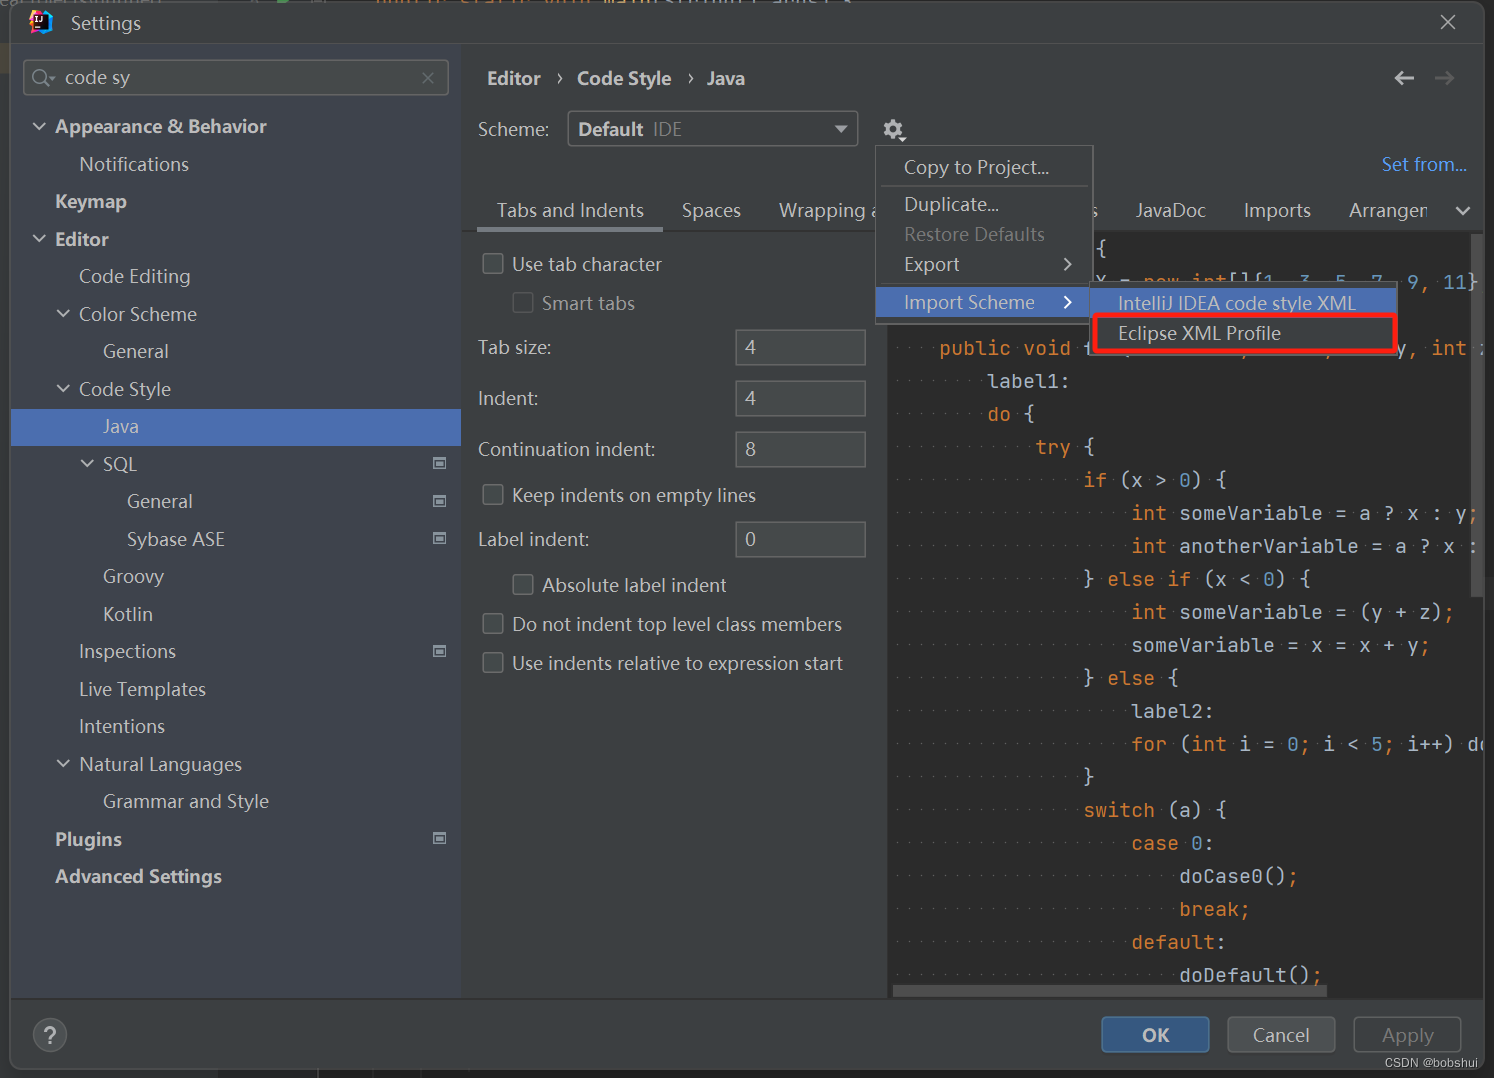Go back with the left arrow icon
The image size is (1494, 1078).
coord(1404,78)
